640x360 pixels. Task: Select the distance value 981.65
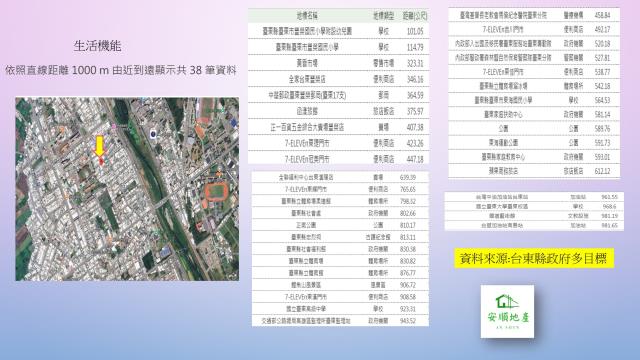point(609,225)
